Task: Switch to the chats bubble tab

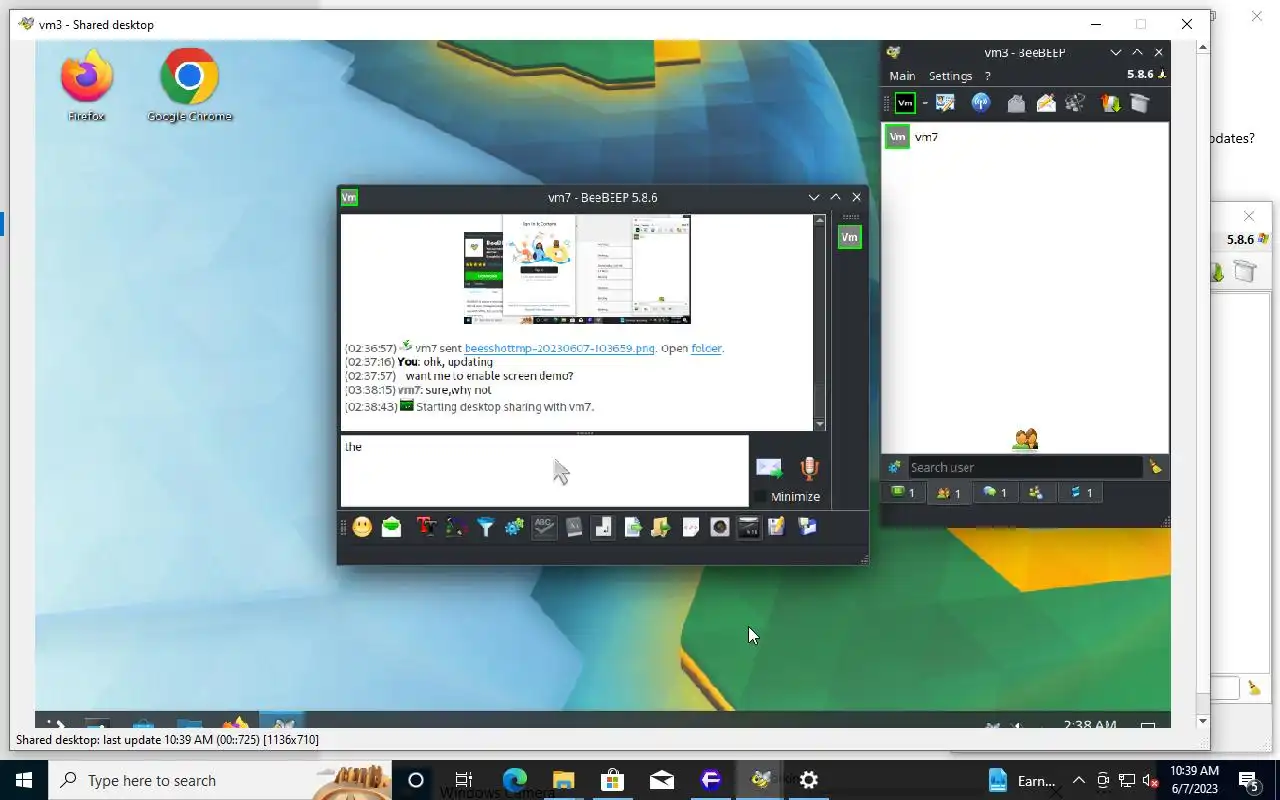Action: [x=994, y=492]
